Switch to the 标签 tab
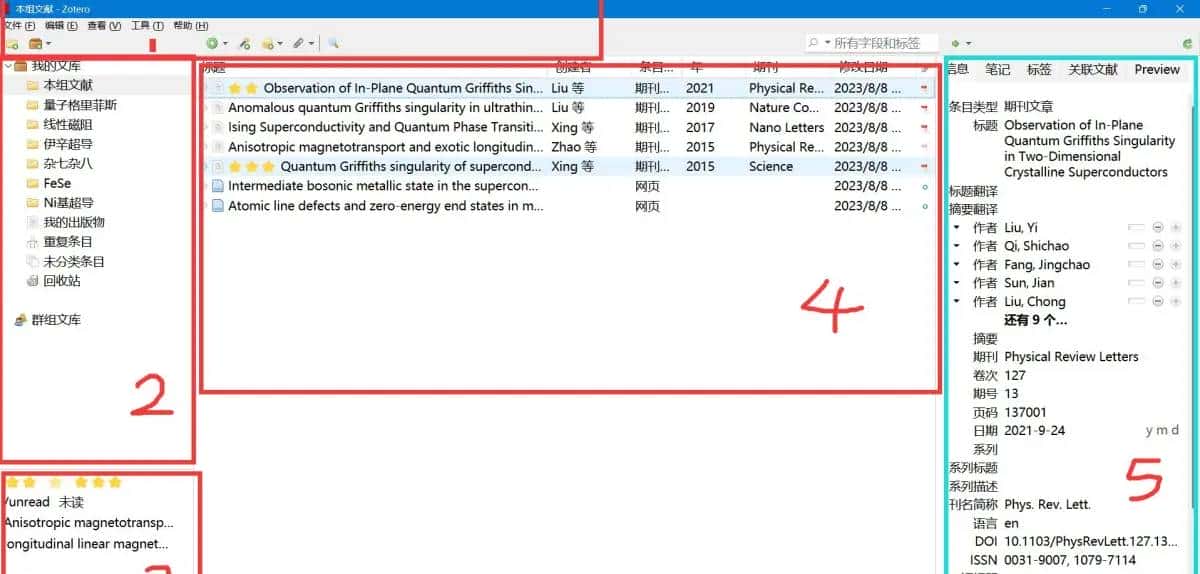The width and height of the screenshot is (1200, 574). (x=1039, y=70)
